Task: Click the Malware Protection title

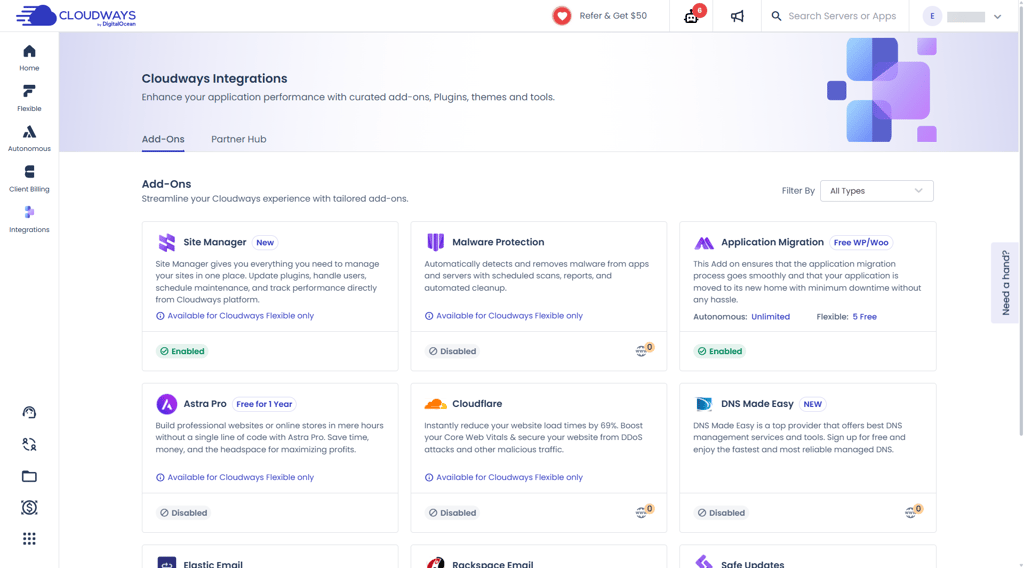Action: [x=498, y=242]
